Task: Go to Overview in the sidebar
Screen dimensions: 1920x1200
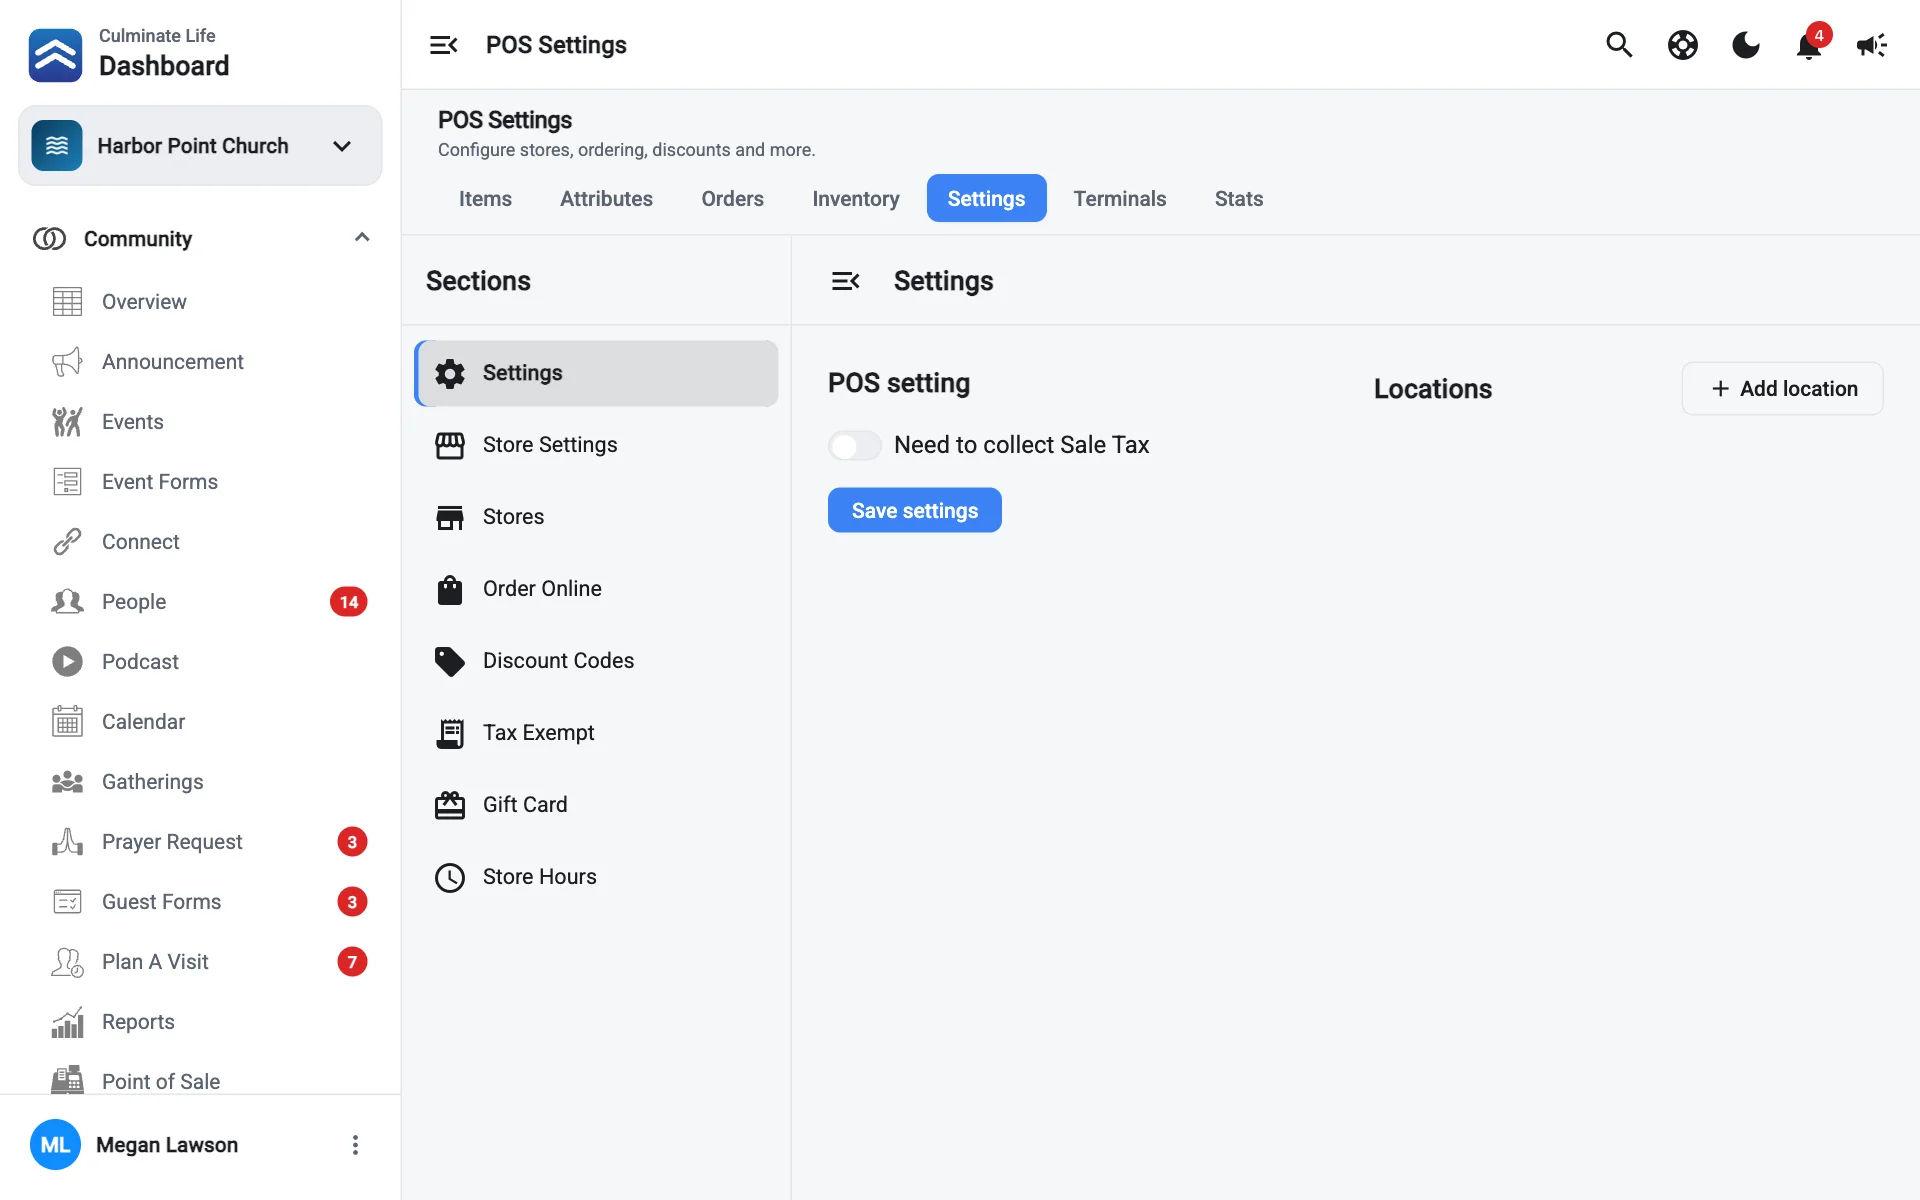Action: click(x=200, y=301)
